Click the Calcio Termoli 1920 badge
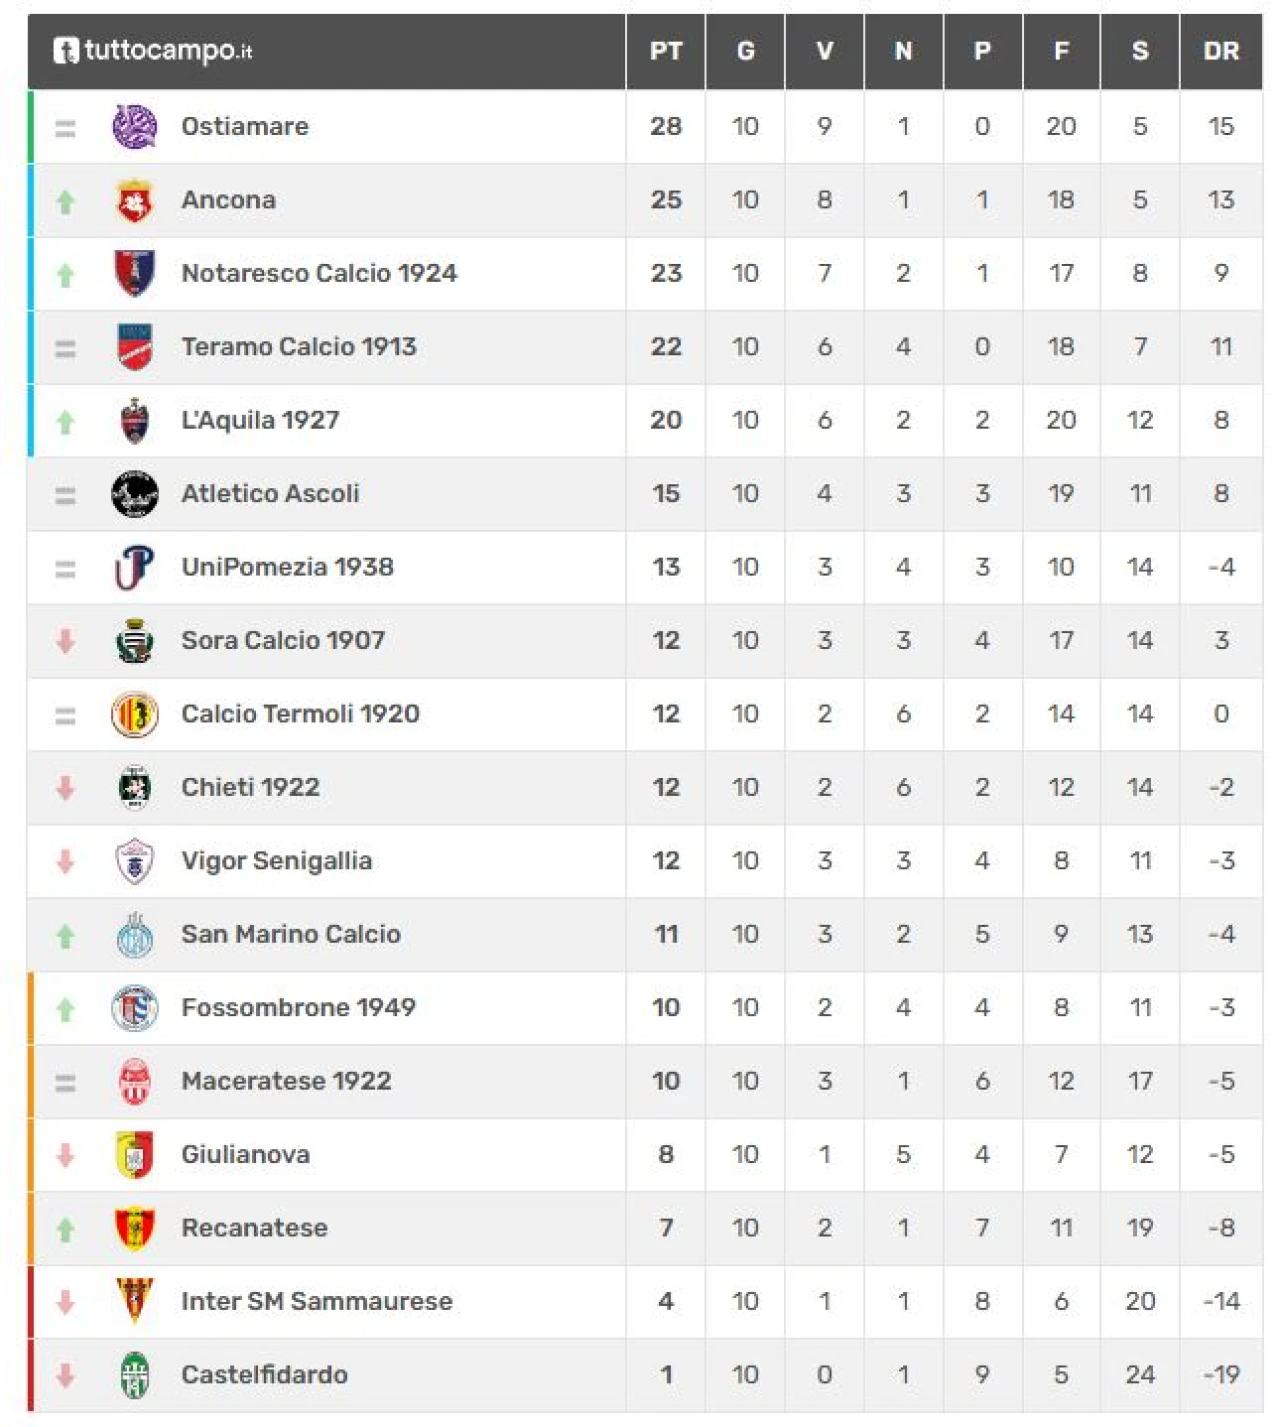Screen dimensions: 1280x1427 tap(134, 714)
